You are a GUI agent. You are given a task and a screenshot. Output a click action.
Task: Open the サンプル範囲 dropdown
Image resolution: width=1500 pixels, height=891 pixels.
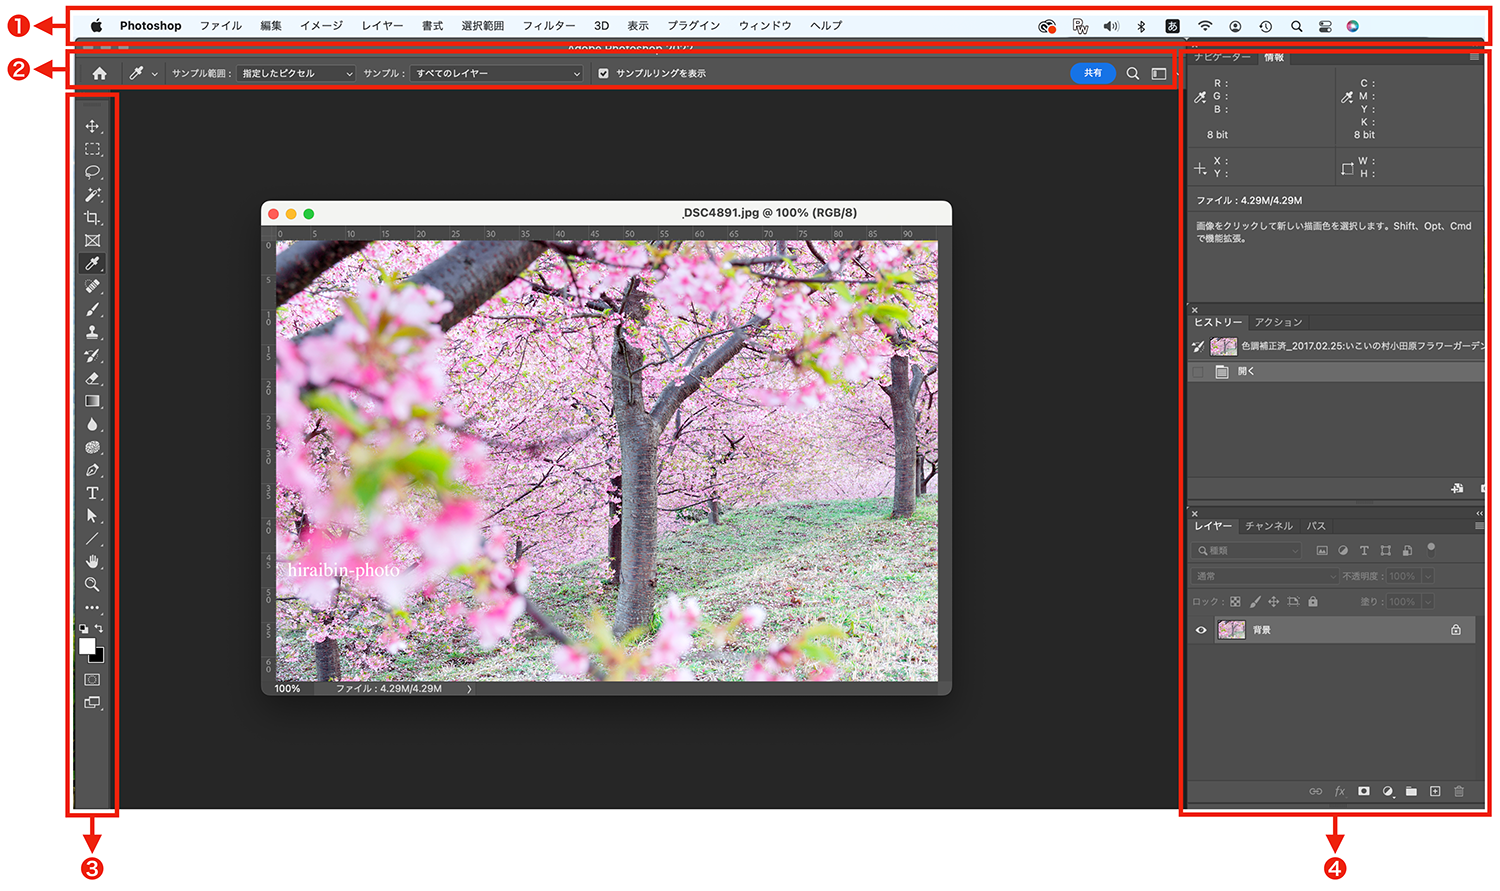(x=297, y=73)
